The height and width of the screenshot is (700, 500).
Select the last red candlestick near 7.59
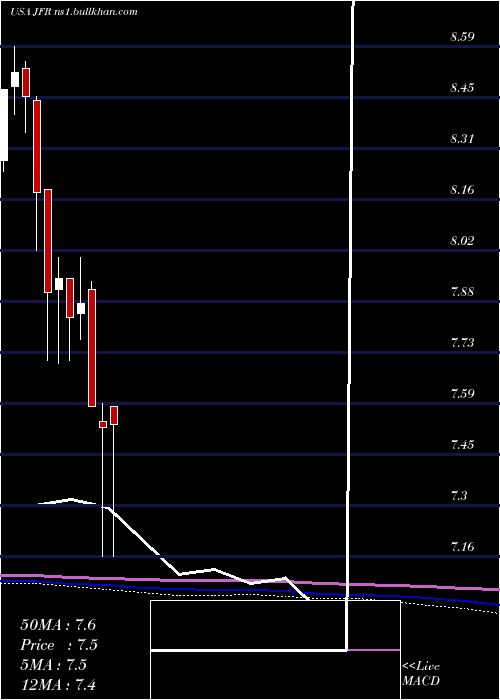[114, 415]
